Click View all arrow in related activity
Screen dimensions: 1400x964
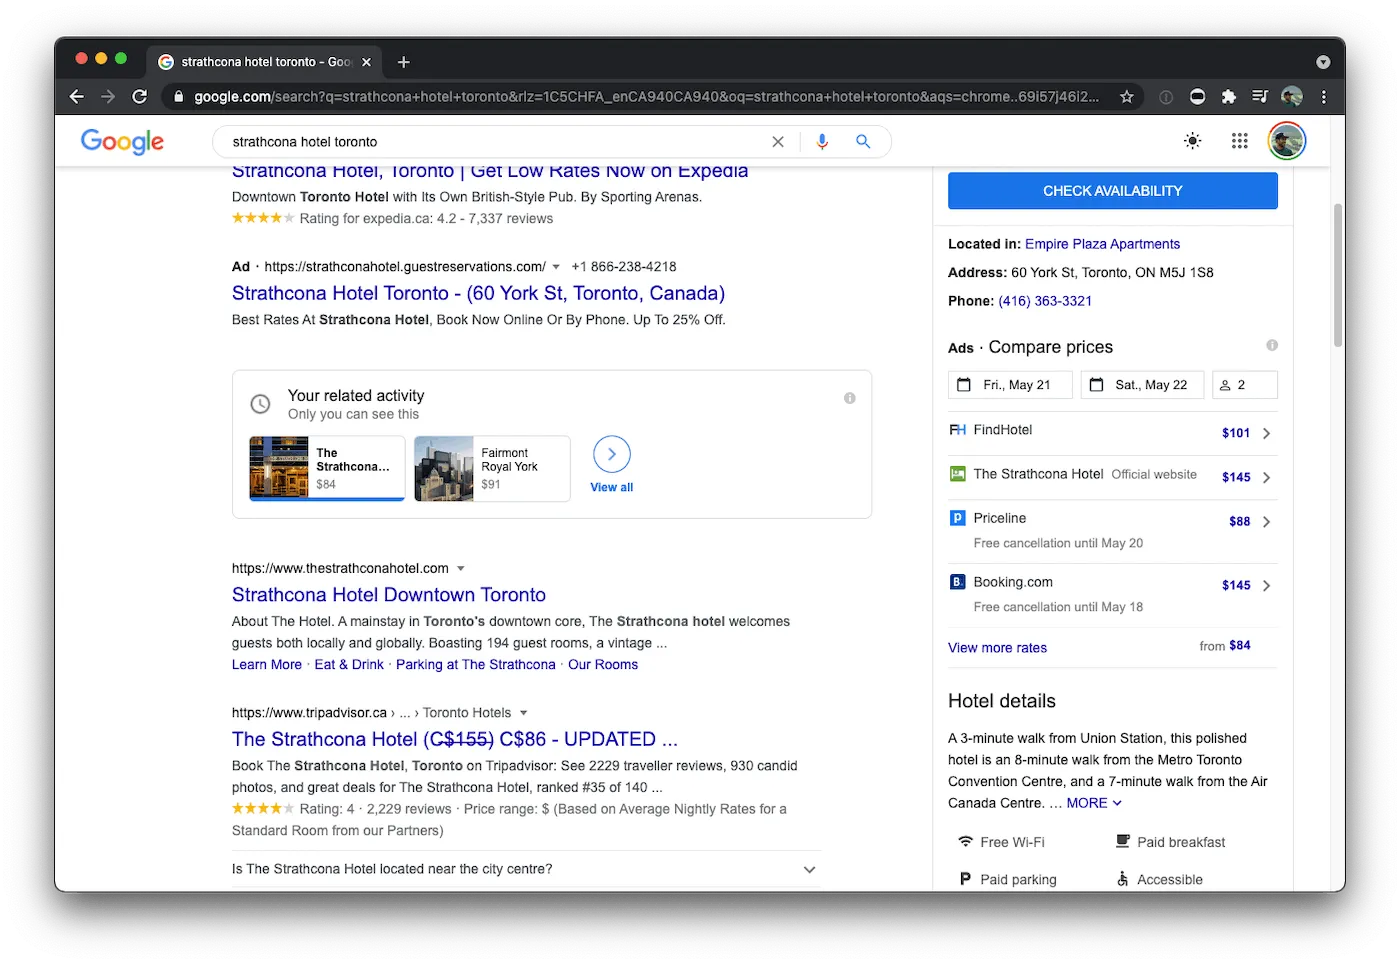click(612, 455)
